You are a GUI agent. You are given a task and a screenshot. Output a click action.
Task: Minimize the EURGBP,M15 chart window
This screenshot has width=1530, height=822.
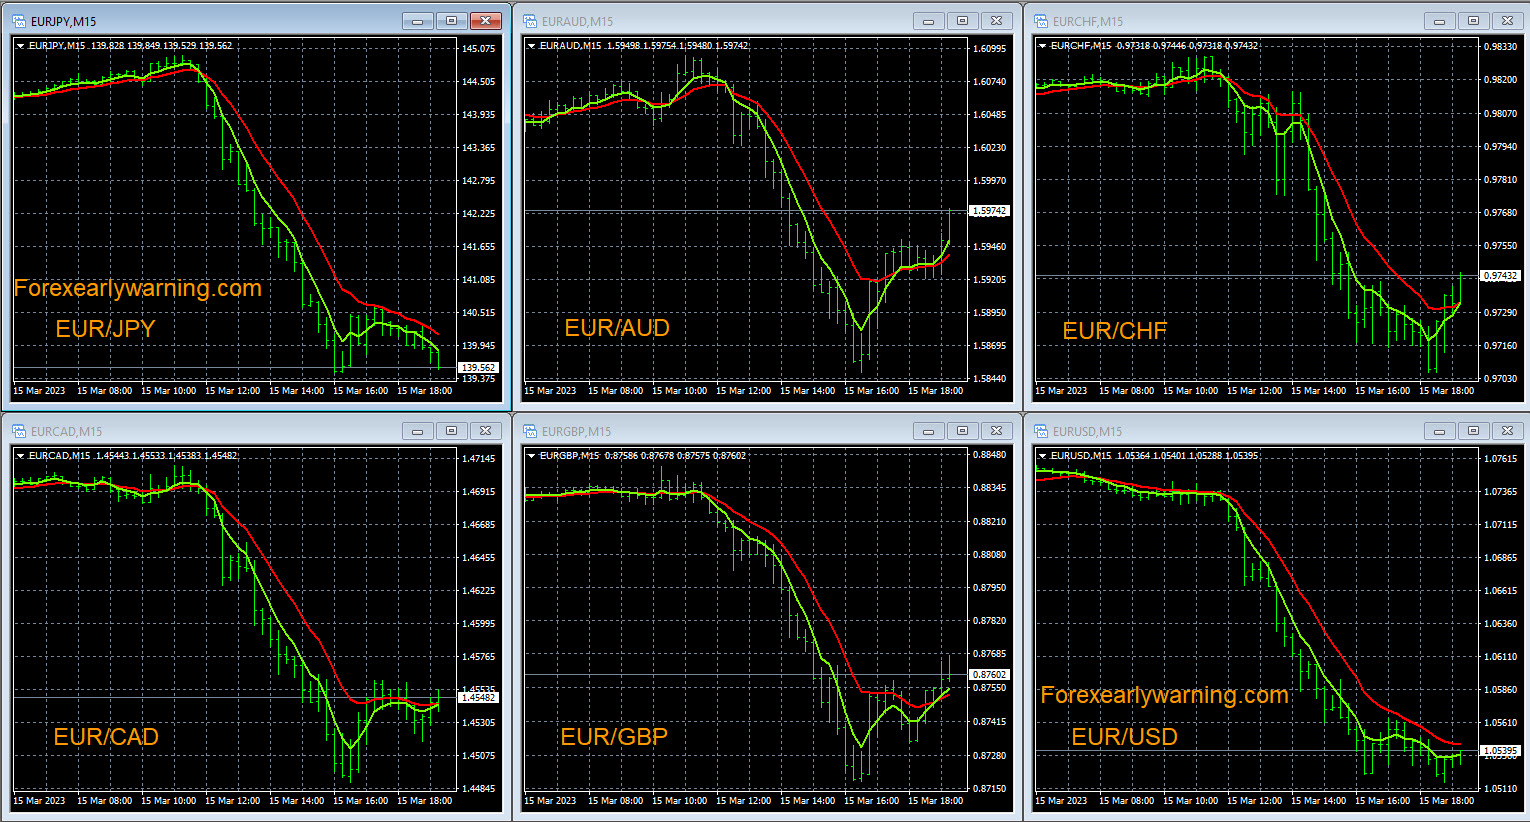928,431
